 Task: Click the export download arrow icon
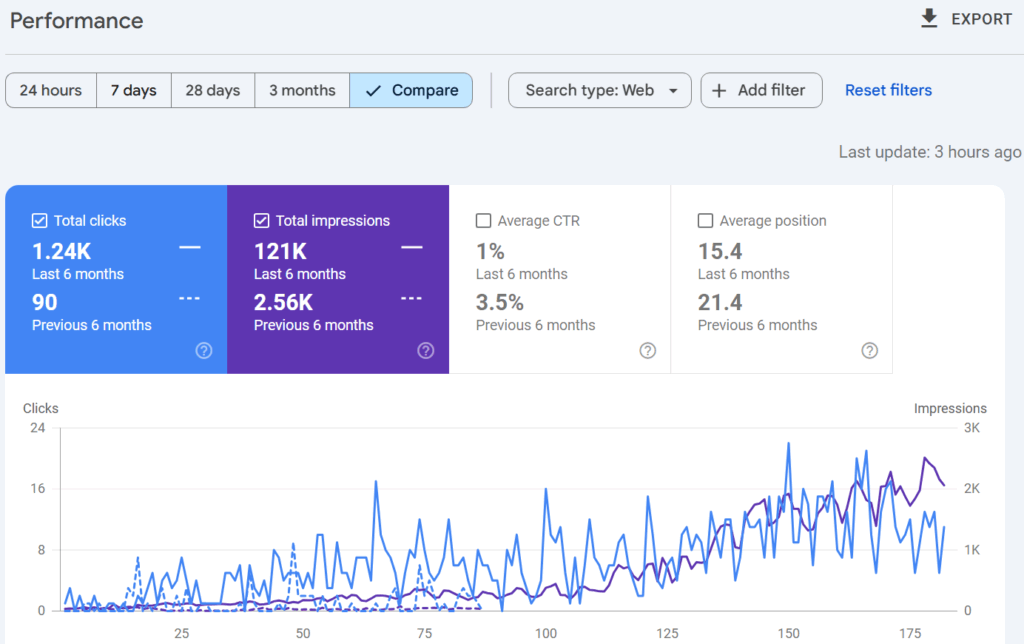tap(929, 19)
